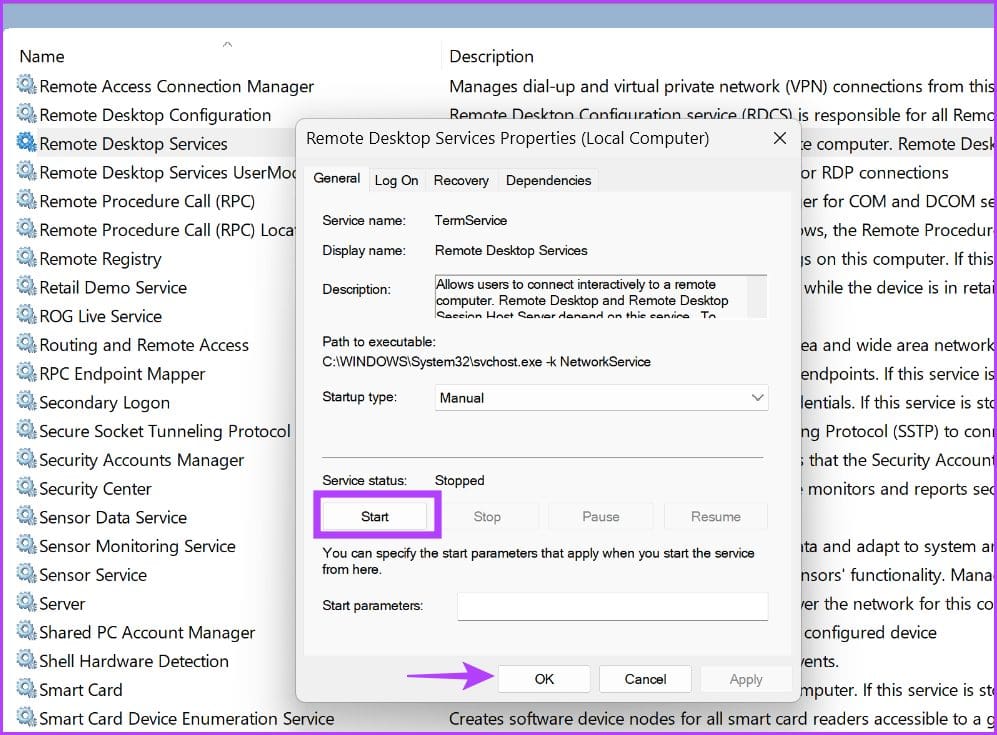
Task: Click gear icon beside RPC Endpoint Mapper
Action: tap(27, 372)
